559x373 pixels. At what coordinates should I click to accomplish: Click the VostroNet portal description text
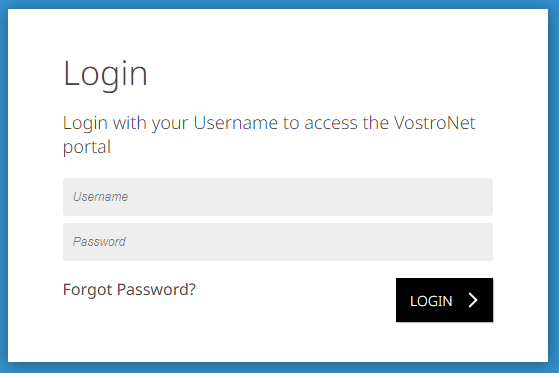[x=269, y=135]
